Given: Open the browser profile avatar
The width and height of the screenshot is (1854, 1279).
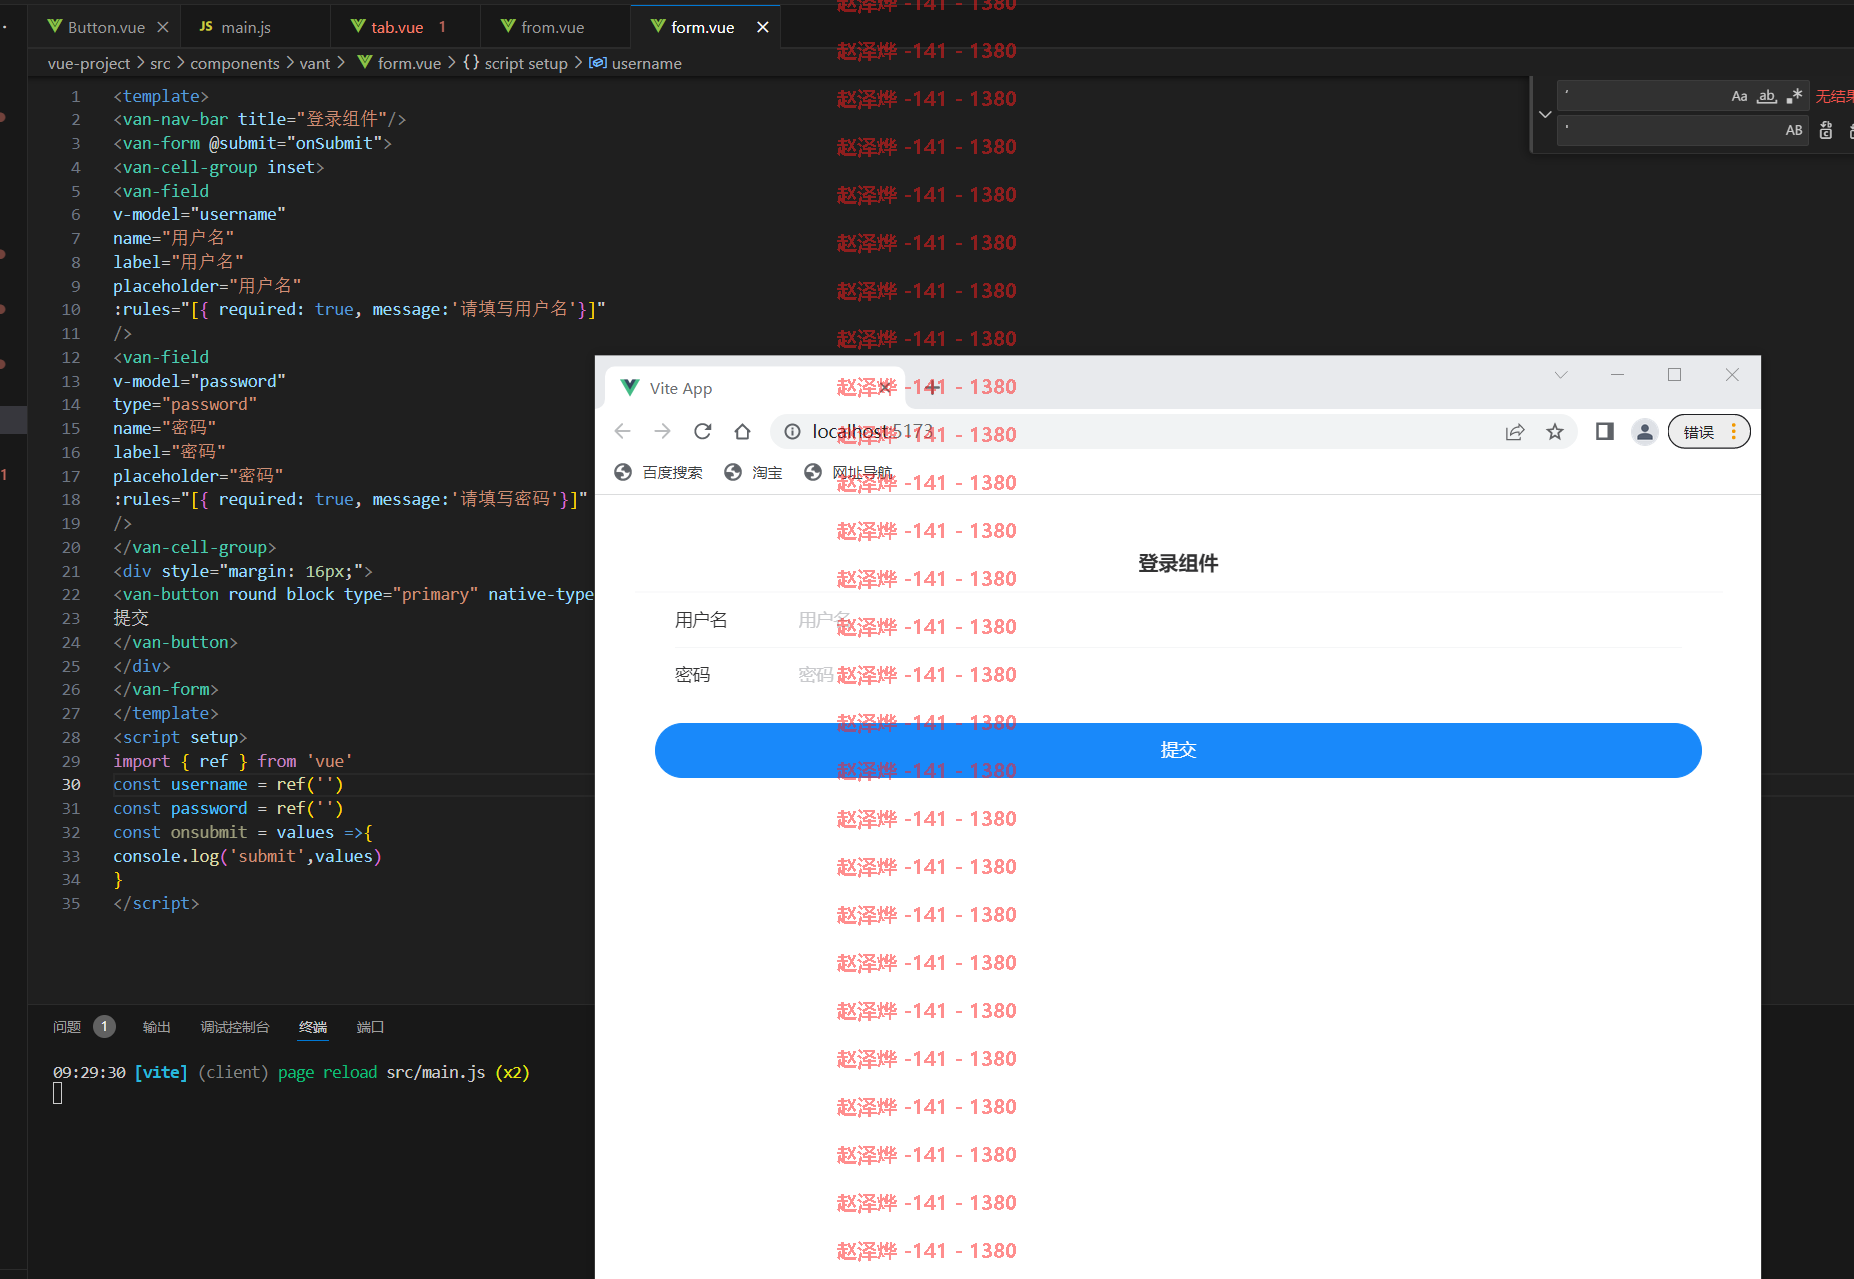Looking at the screenshot, I should (1645, 431).
